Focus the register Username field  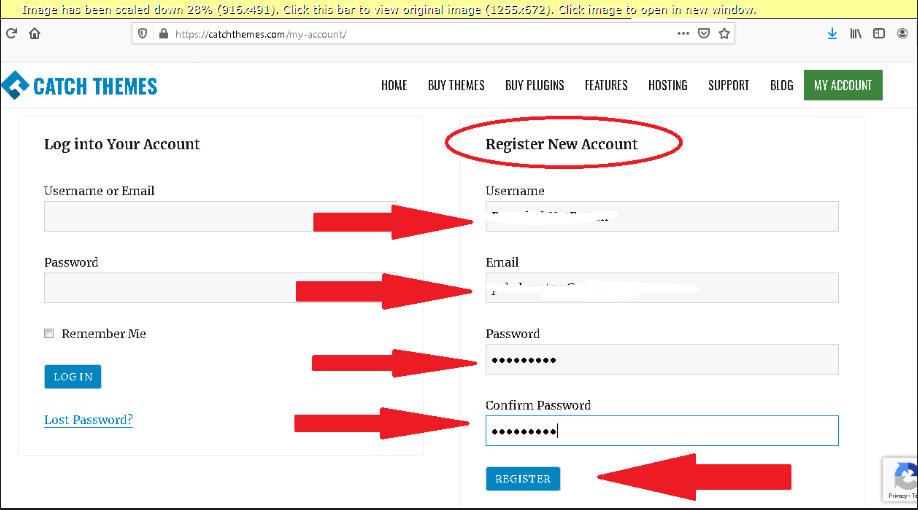click(662, 217)
